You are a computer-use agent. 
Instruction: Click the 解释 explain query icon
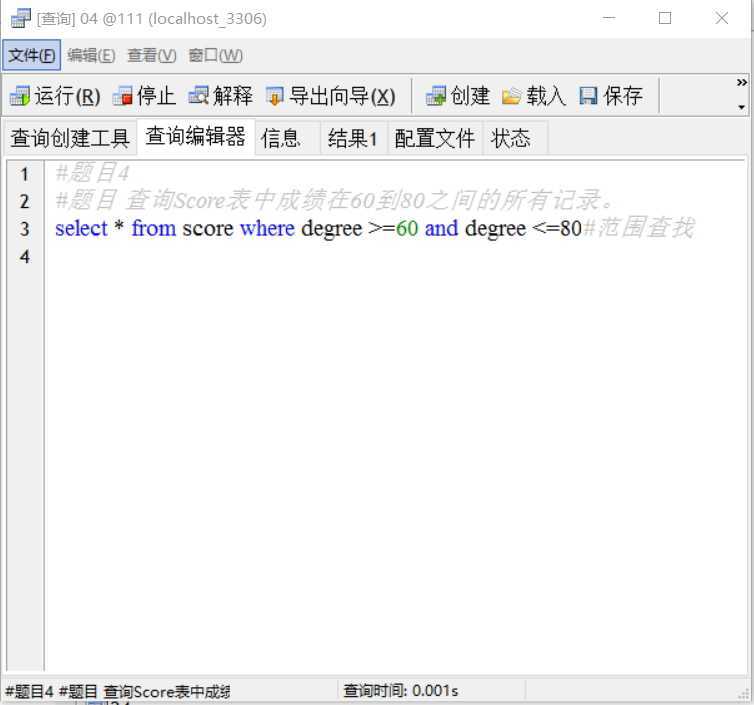click(x=199, y=96)
